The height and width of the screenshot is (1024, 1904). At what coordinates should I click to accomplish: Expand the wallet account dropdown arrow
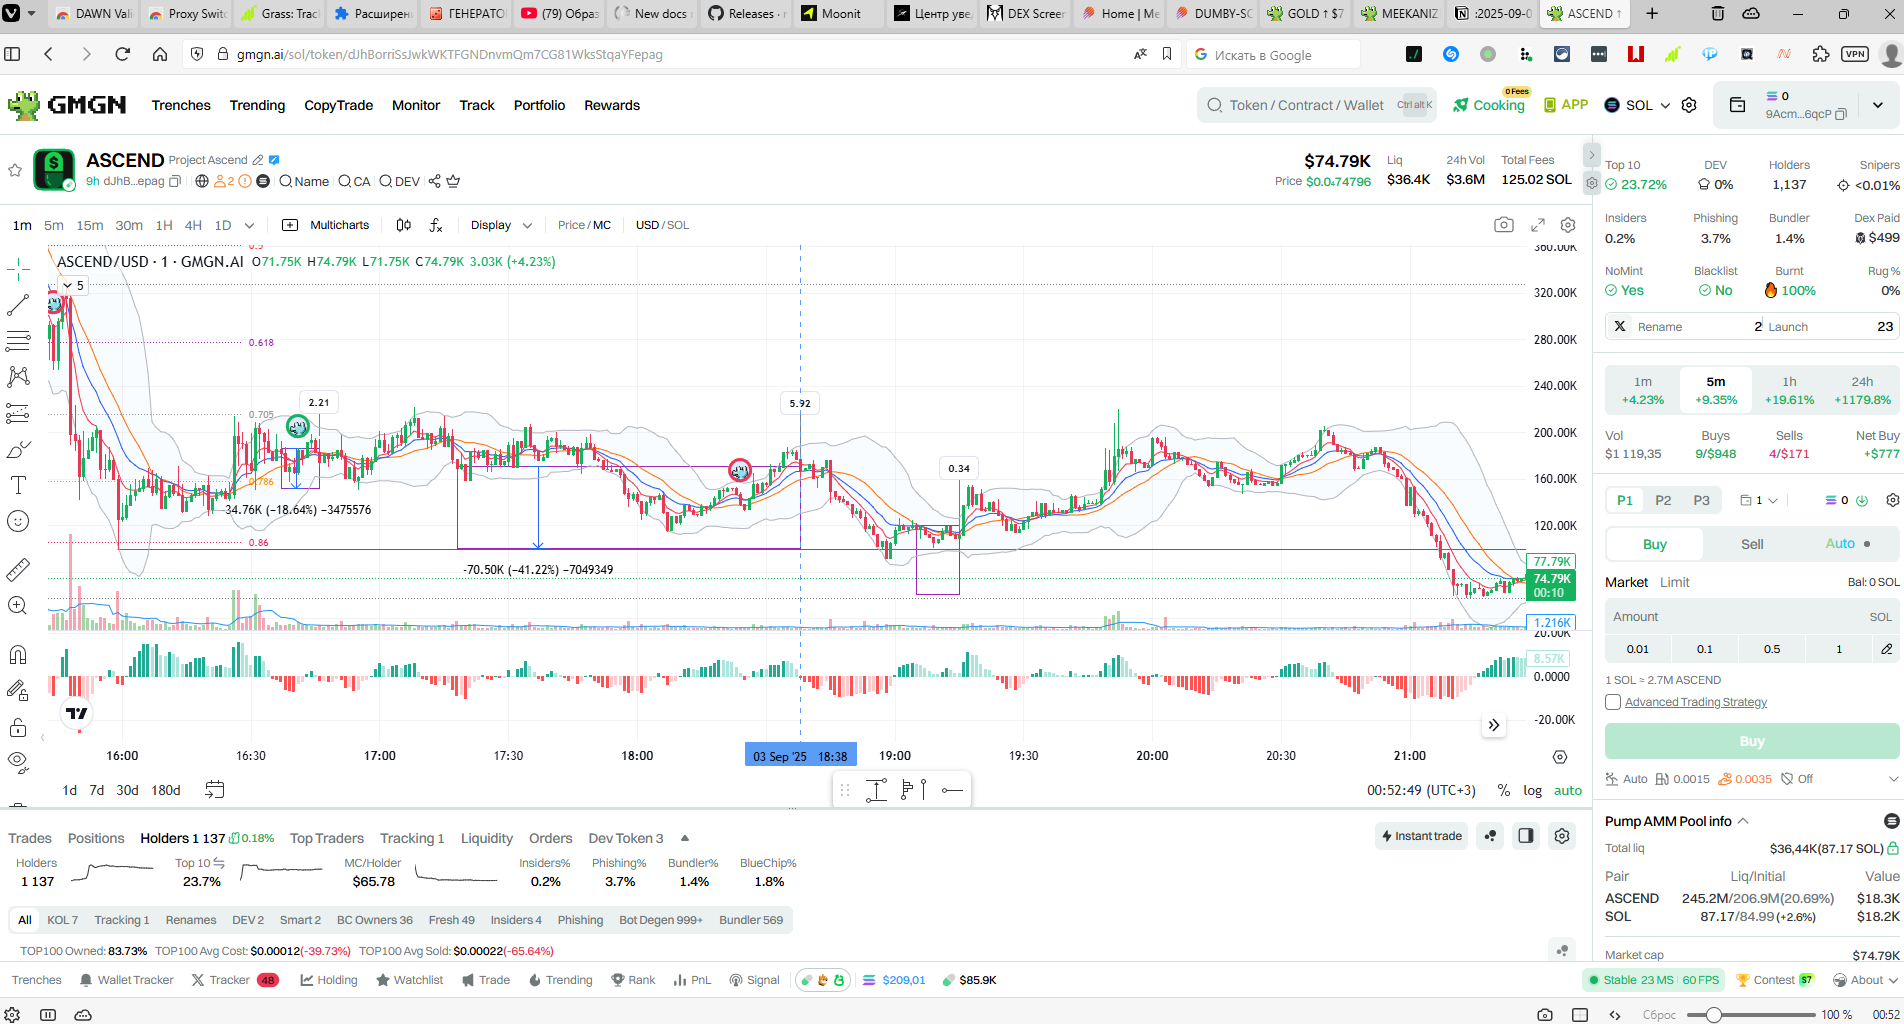1877,105
